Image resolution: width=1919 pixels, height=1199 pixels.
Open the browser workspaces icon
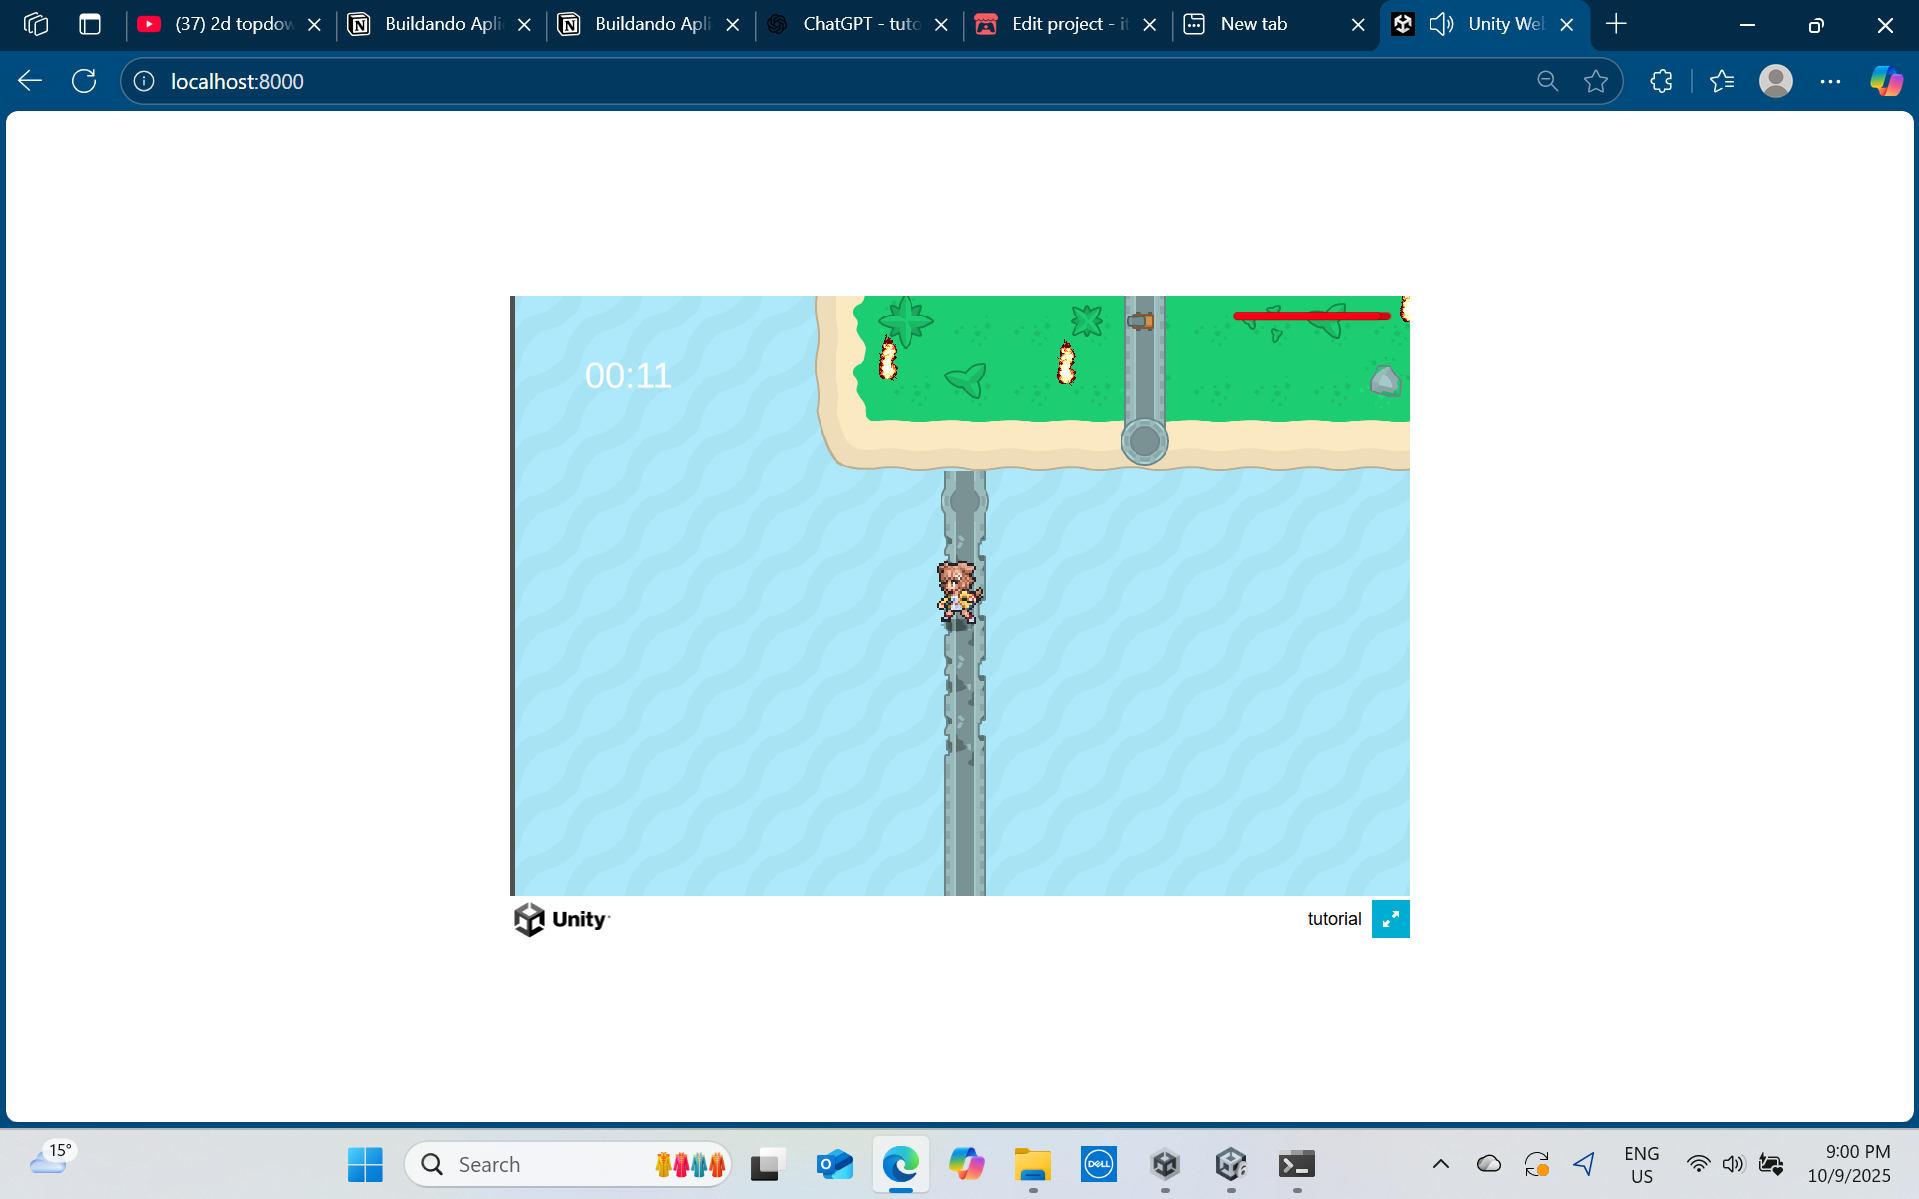coord(36,24)
